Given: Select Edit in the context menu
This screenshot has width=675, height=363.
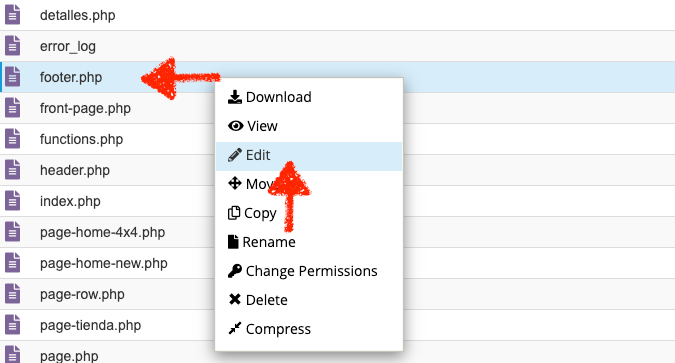Looking at the screenshot, I should 309,156.
